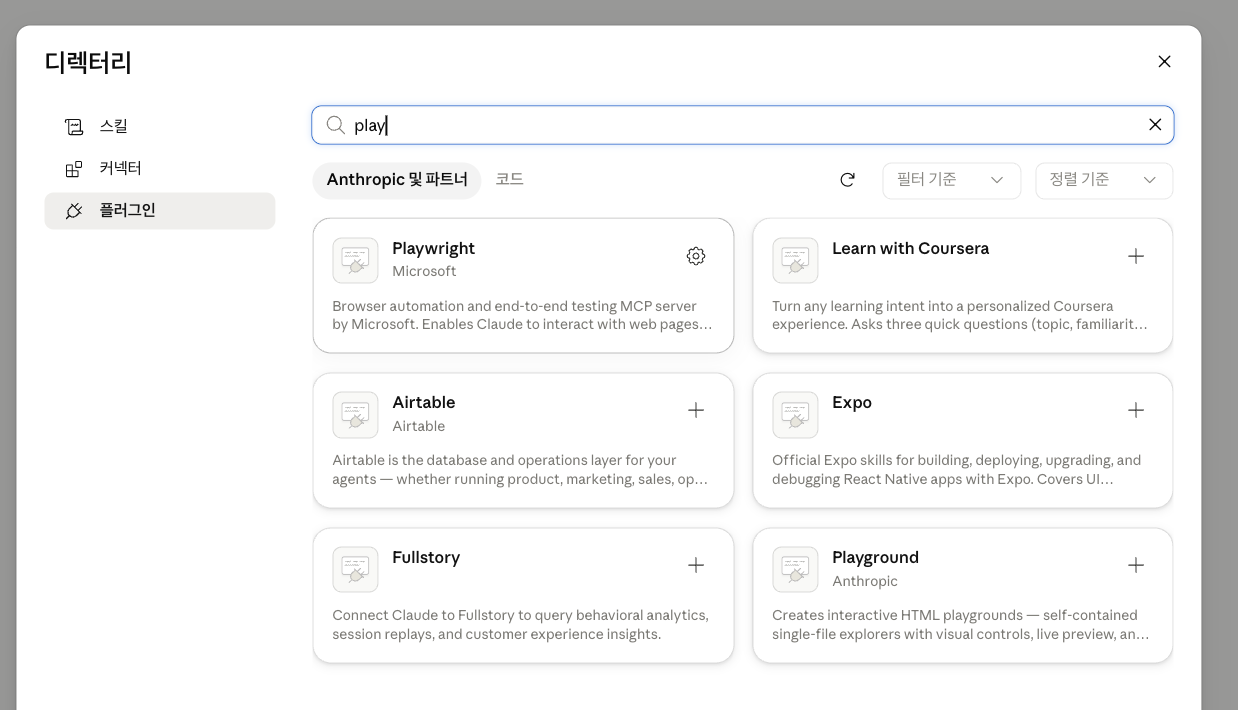This screenshot has width=1238, height=710.
Task: Click the 디렉터리 dialog heading
Action: pos(88,62)
